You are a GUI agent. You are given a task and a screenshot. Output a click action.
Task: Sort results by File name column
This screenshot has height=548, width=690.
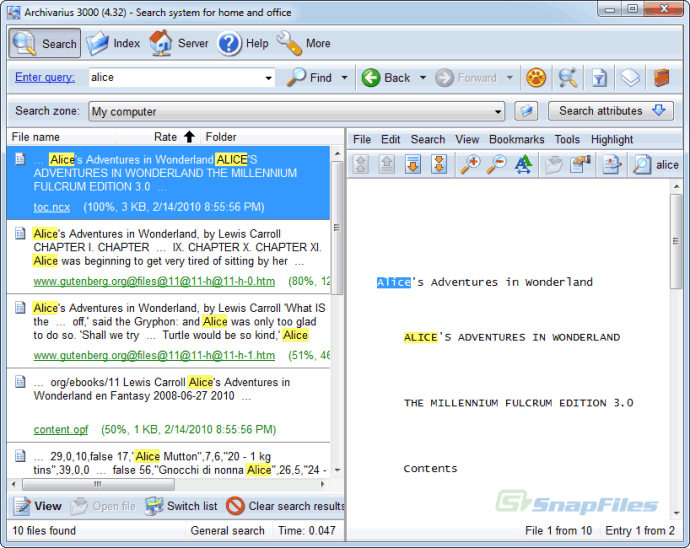[62, 137]
